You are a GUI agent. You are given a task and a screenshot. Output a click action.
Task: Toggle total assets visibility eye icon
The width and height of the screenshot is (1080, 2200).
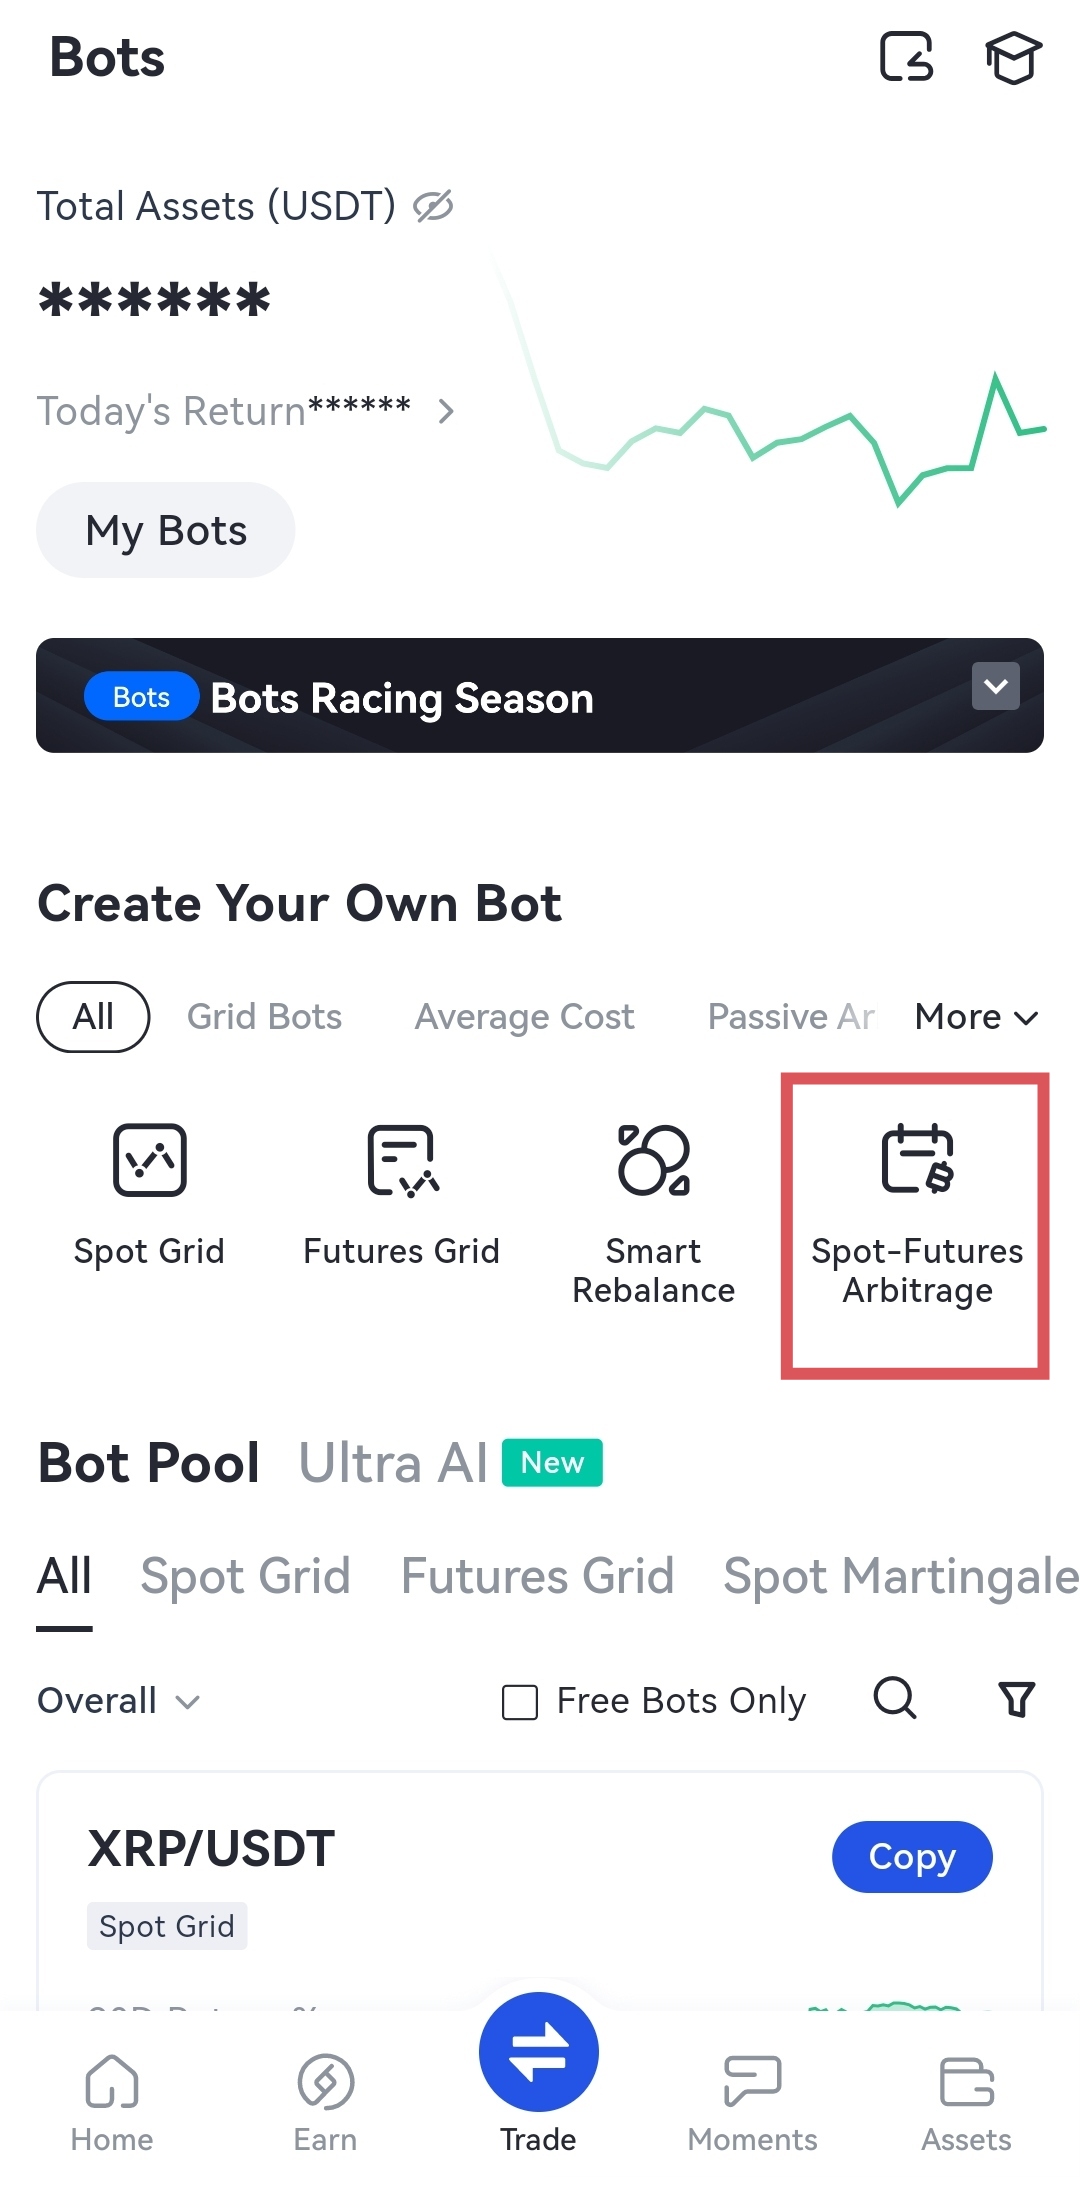pyautogui.click(x=434, y=206)
